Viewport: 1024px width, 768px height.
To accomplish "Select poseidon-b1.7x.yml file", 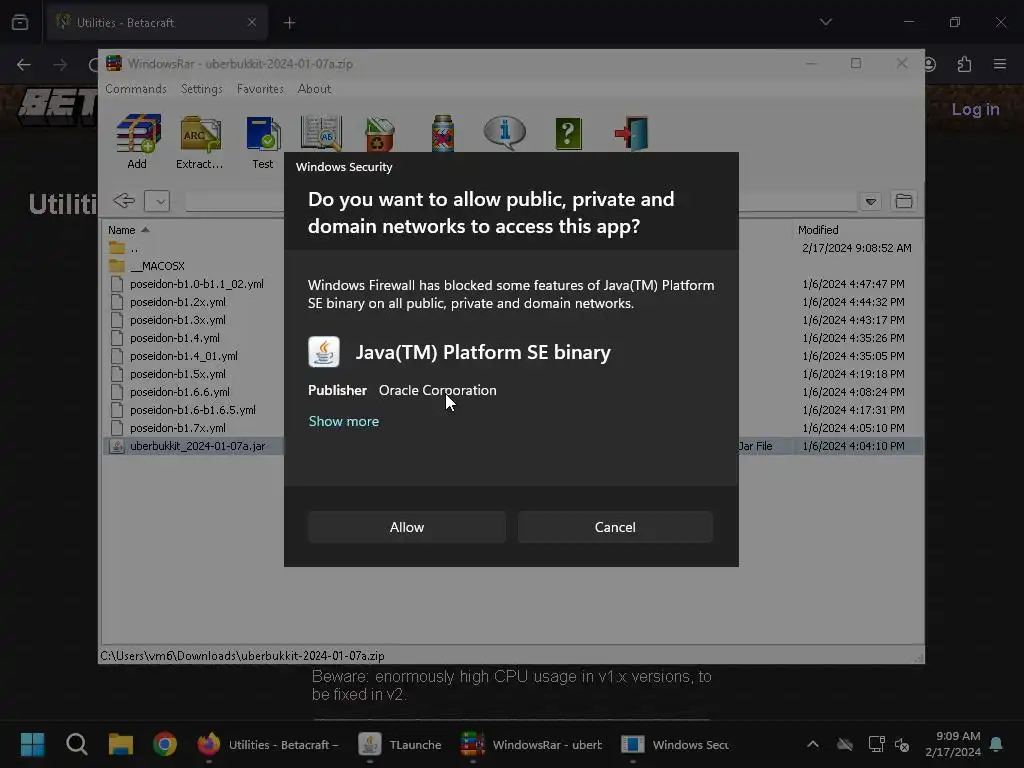I will coord(178,428).
